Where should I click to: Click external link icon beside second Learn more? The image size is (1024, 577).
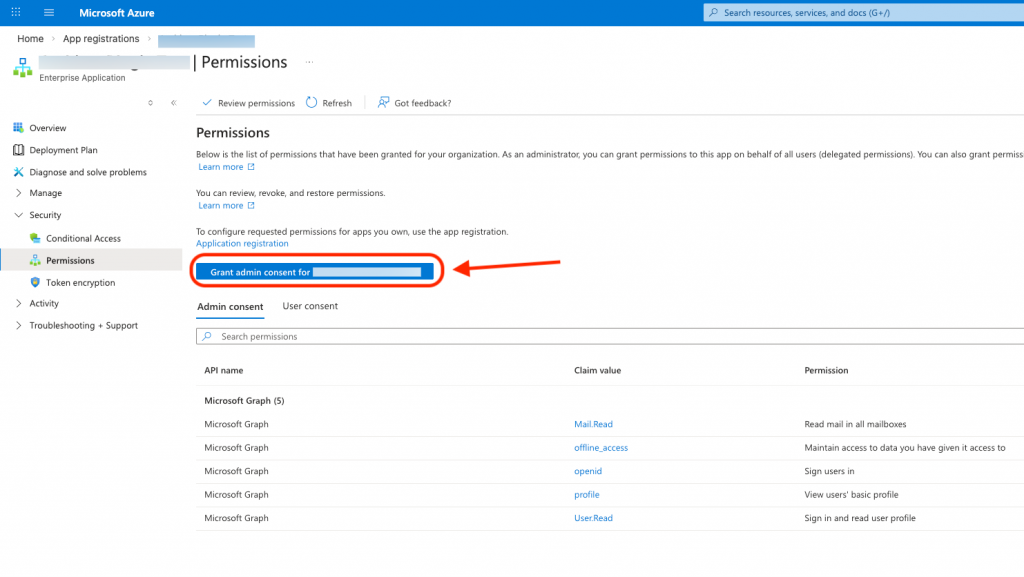(x=251, y=206)
